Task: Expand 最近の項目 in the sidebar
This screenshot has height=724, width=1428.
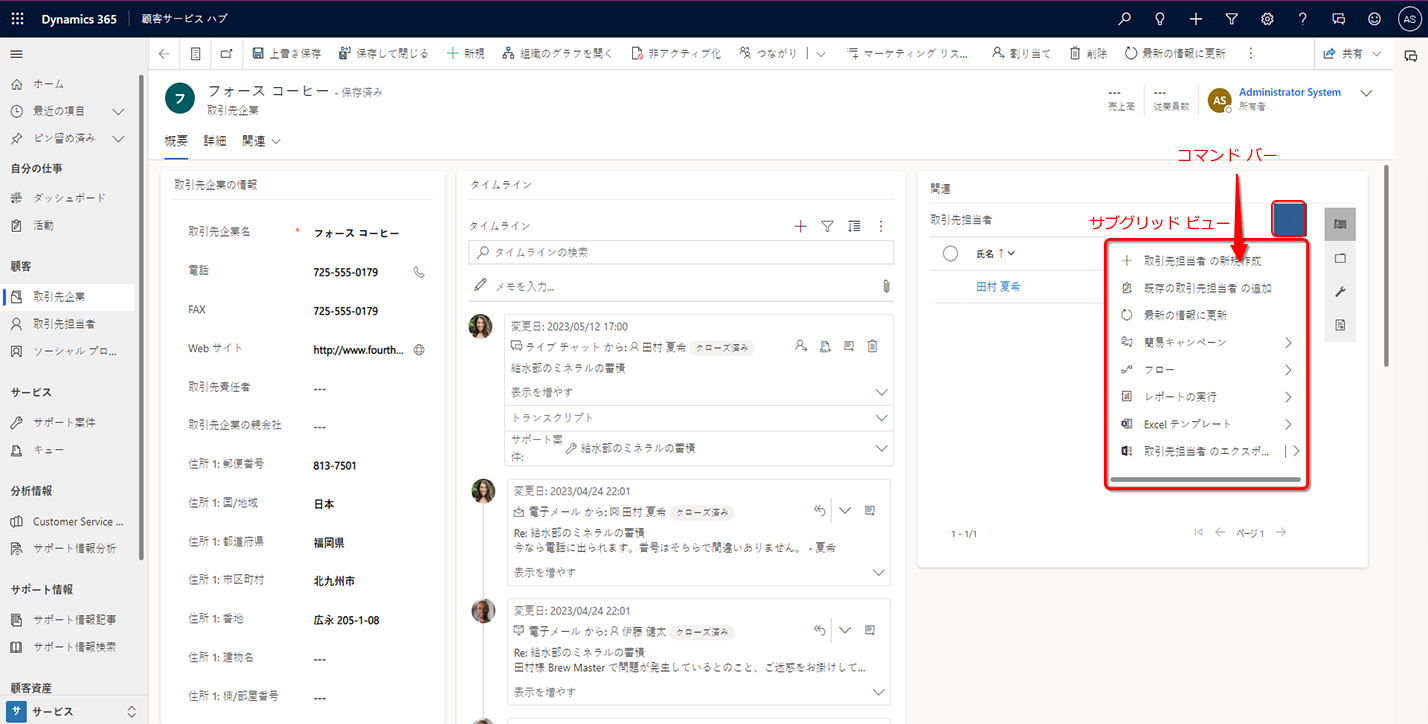Action: click(118, 111)
